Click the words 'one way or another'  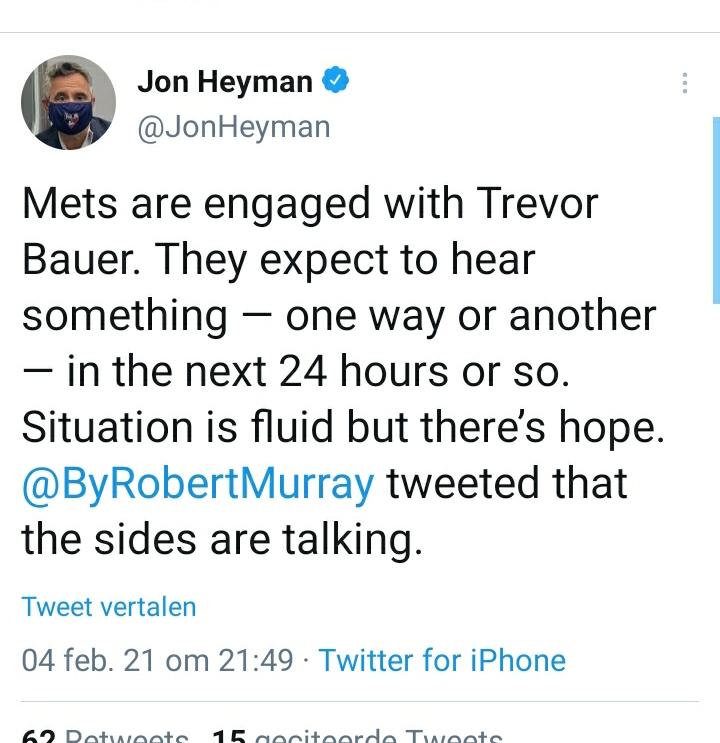[471, 316]
